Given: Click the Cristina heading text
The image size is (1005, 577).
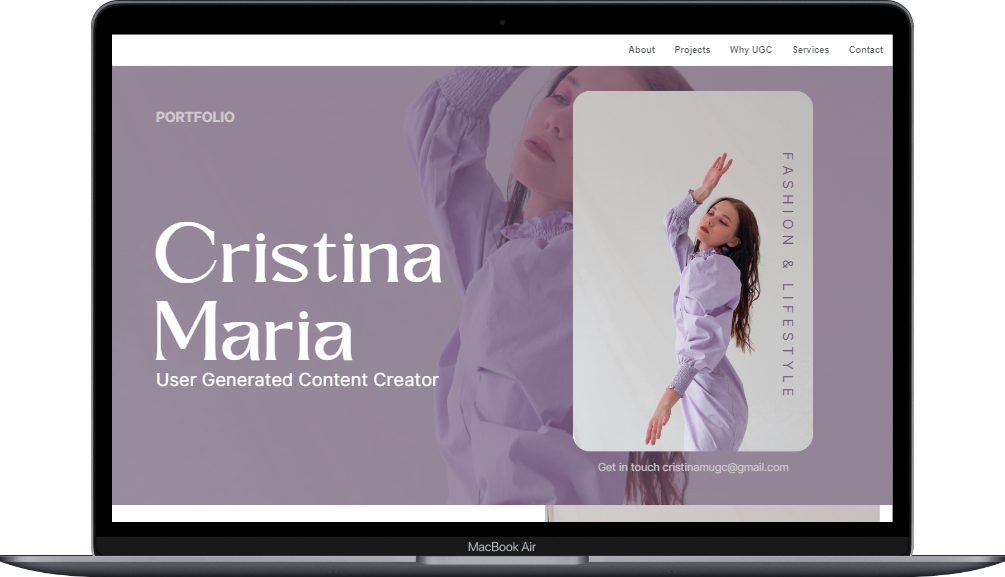Looking at the screenshot, I should pyautogui.click(x=298, y=253).
